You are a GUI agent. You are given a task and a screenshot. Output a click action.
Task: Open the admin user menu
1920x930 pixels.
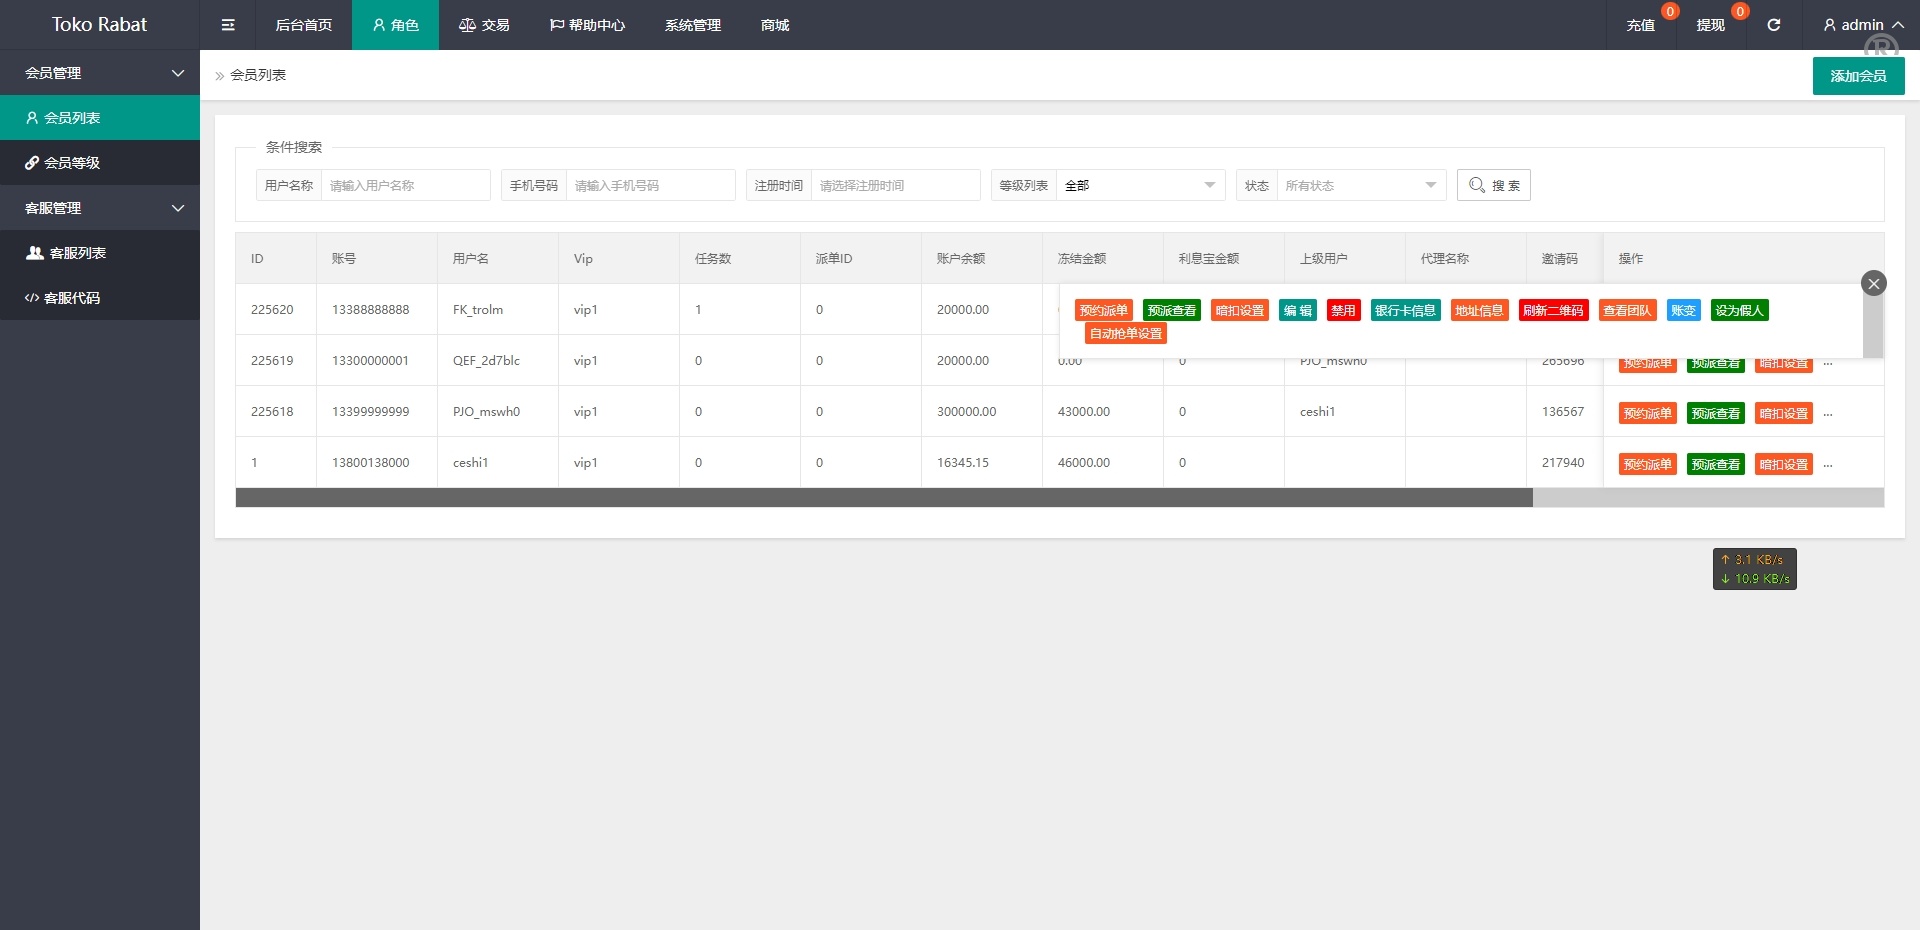tap(1862, 25)
